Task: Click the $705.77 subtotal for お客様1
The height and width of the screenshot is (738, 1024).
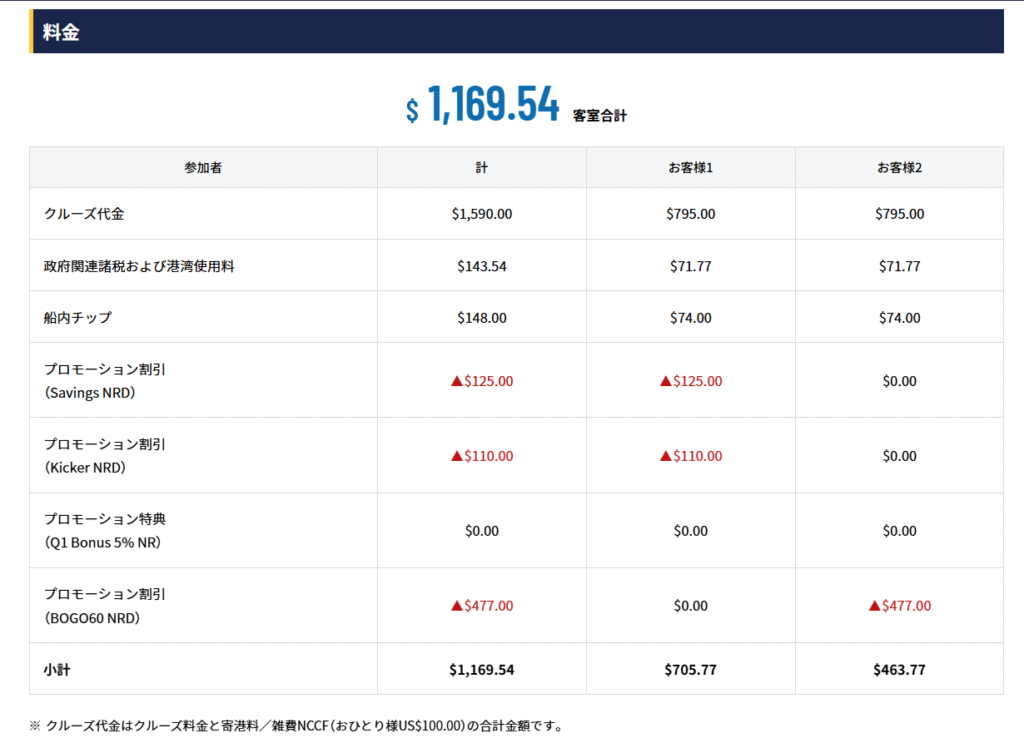Action: (x=690, y=669)
